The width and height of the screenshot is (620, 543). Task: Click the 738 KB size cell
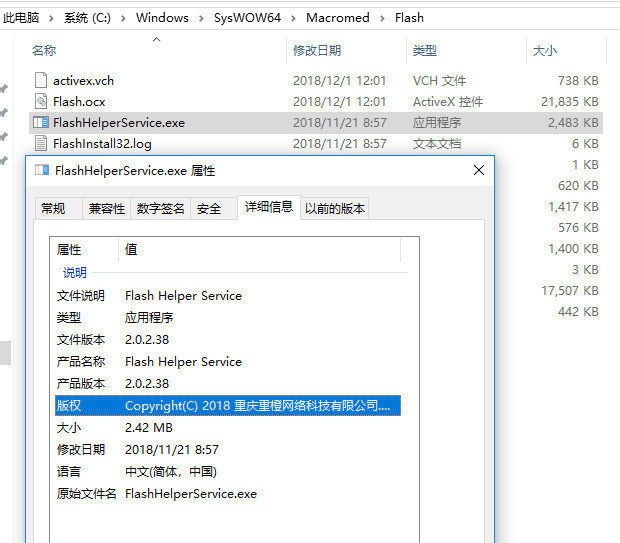(x=578, y=81)
